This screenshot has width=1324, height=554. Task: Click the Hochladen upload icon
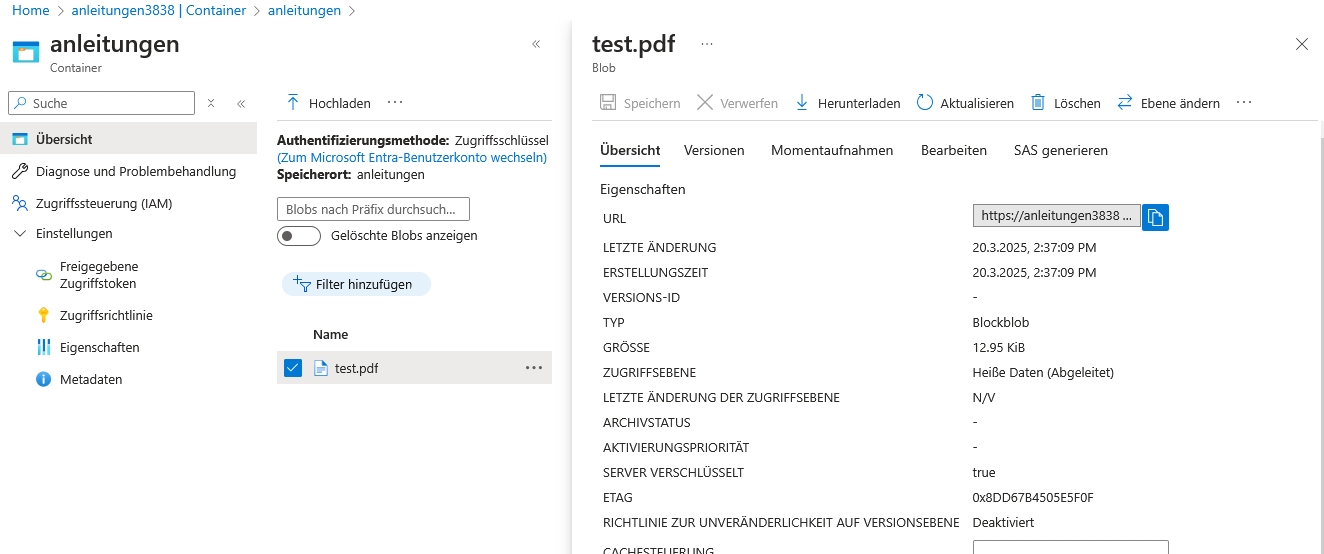click(293, 103)
